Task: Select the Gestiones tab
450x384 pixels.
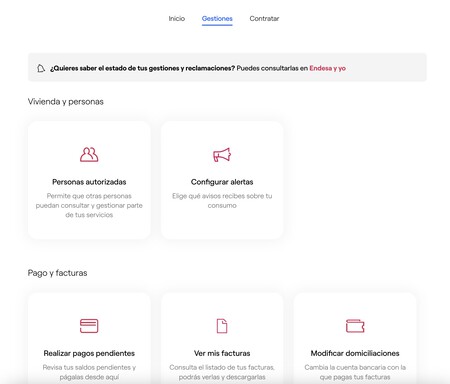Action: [x=217, y=19]
